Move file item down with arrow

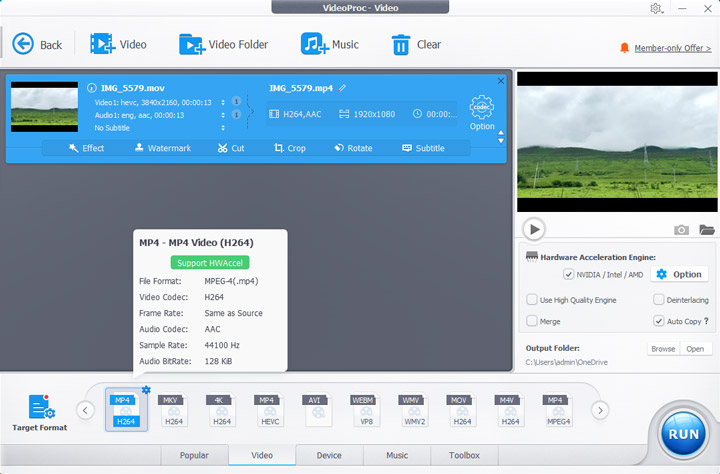pyautogui.click(x=501, y=141)
